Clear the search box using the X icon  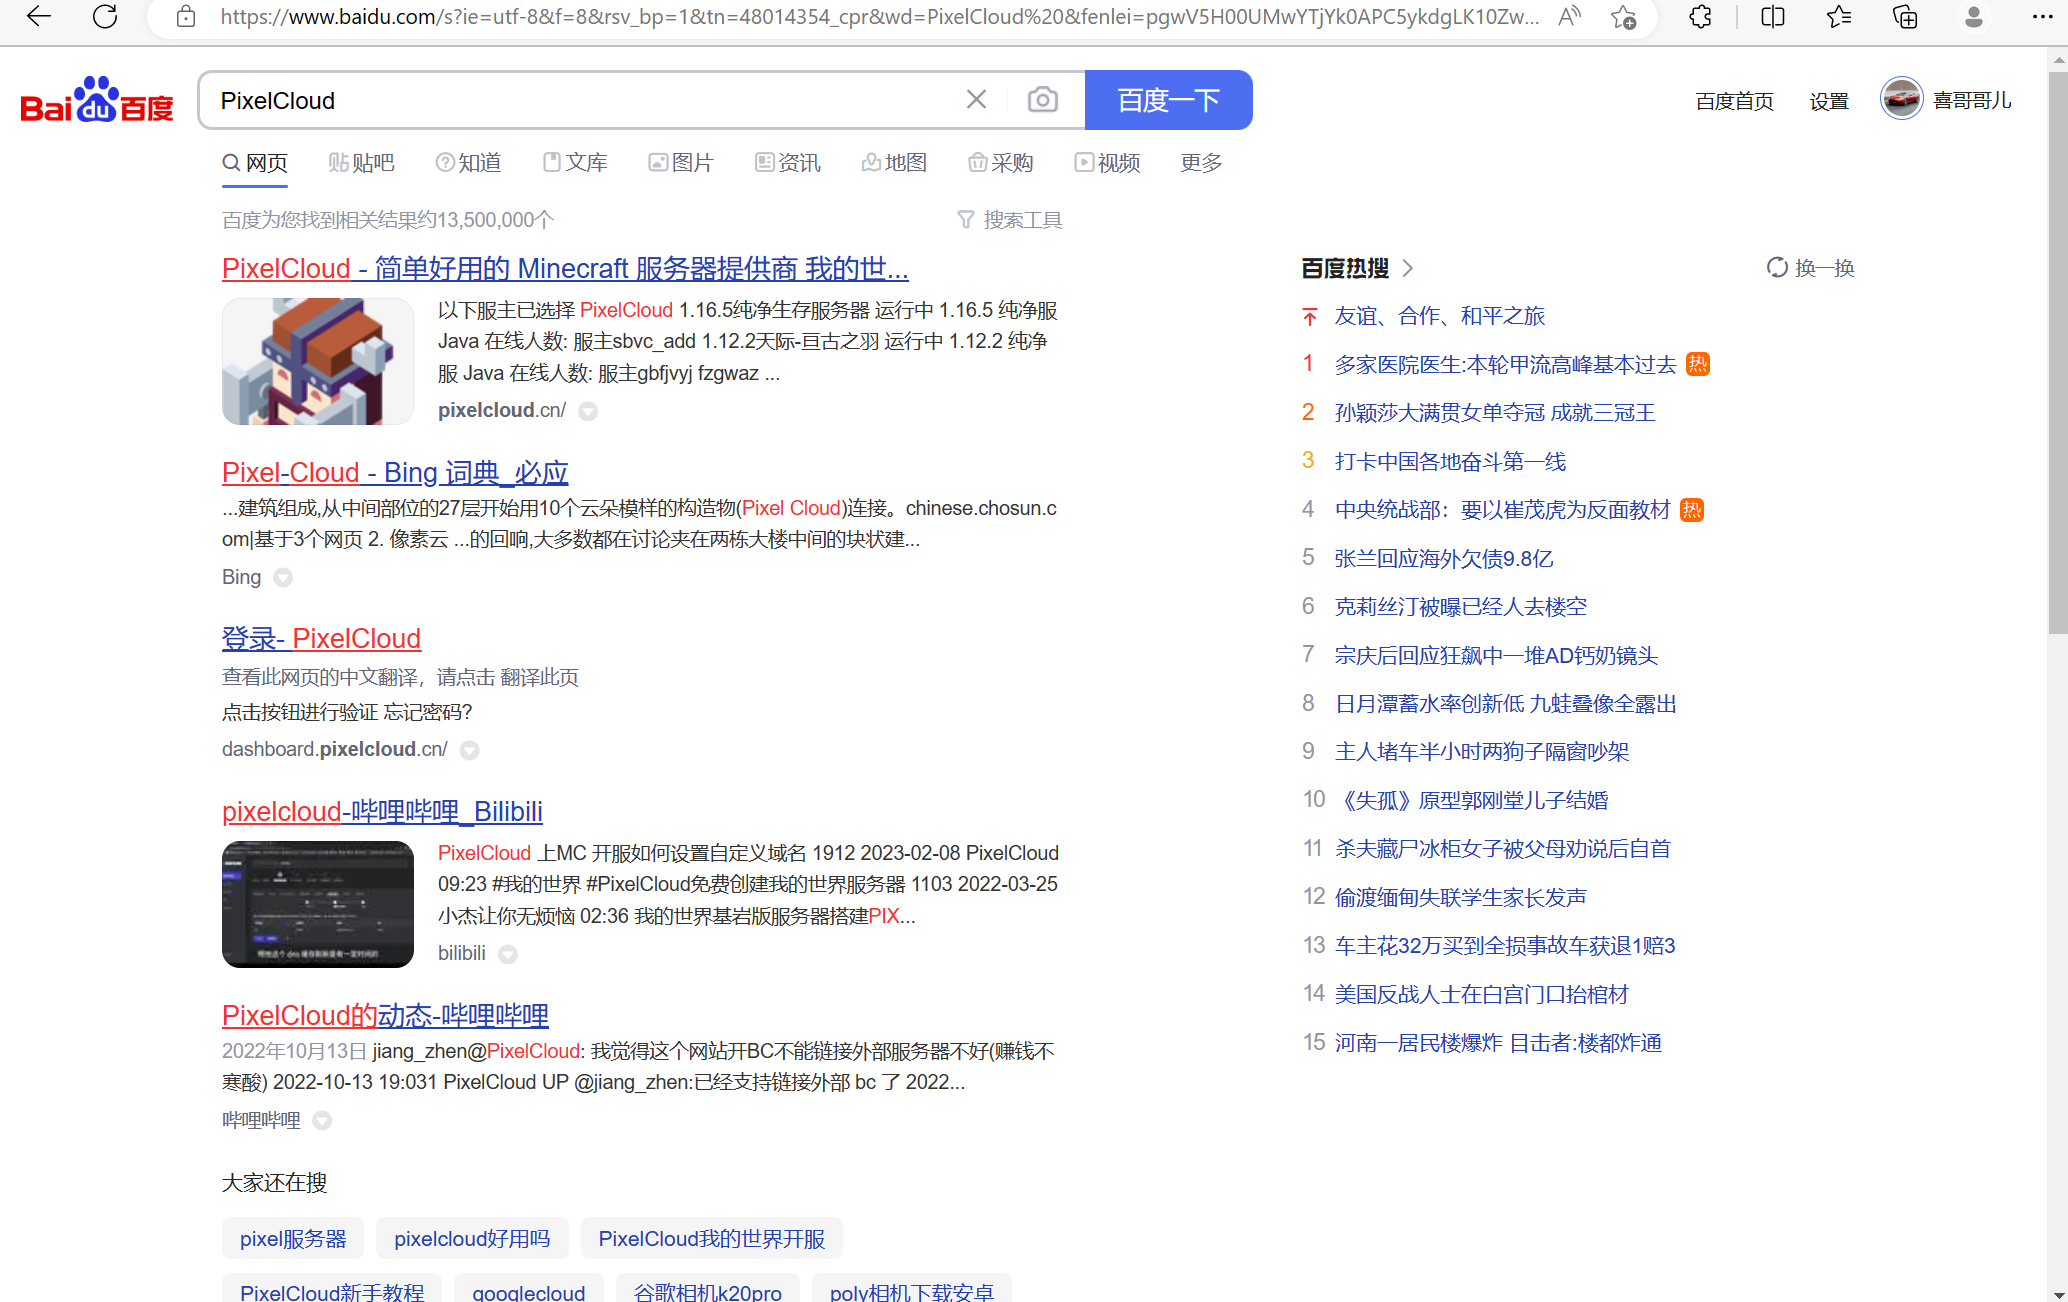coord(976,98)
